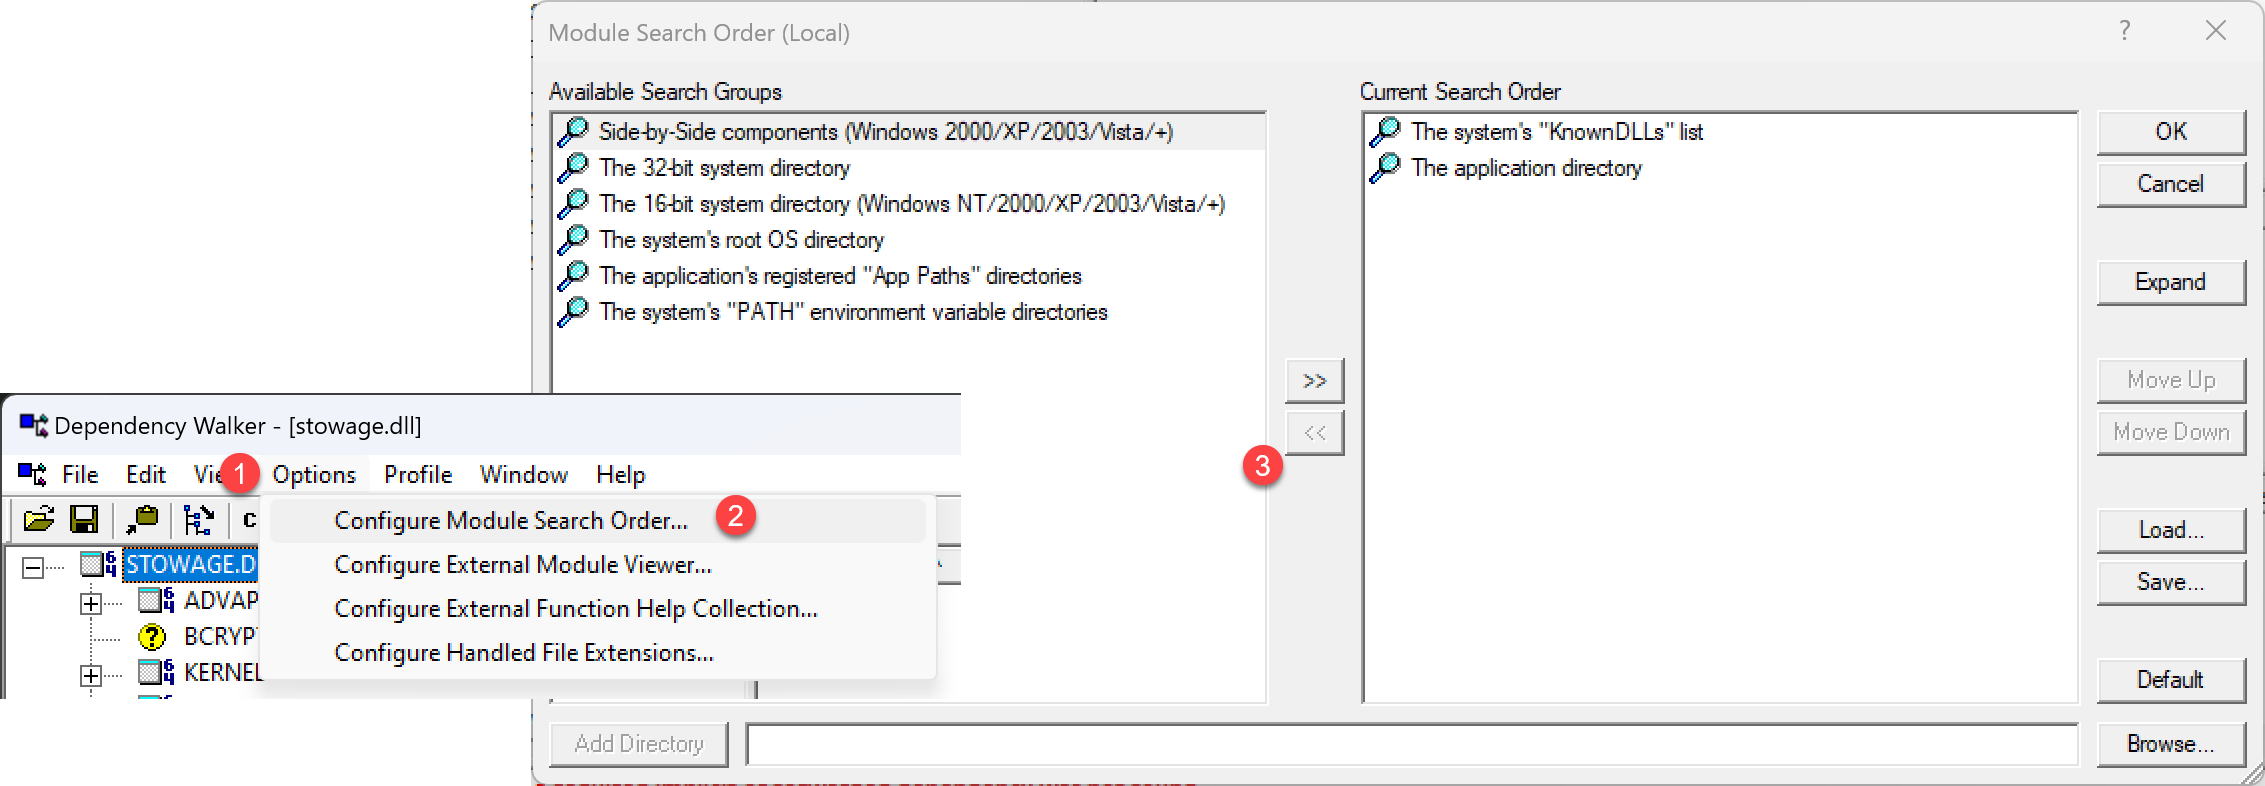Image resolution: width=2265 pixels, height=786 pixels.
Task: Click the magnifier icon beside App Paths directories
Action: (x=574, y=275)
